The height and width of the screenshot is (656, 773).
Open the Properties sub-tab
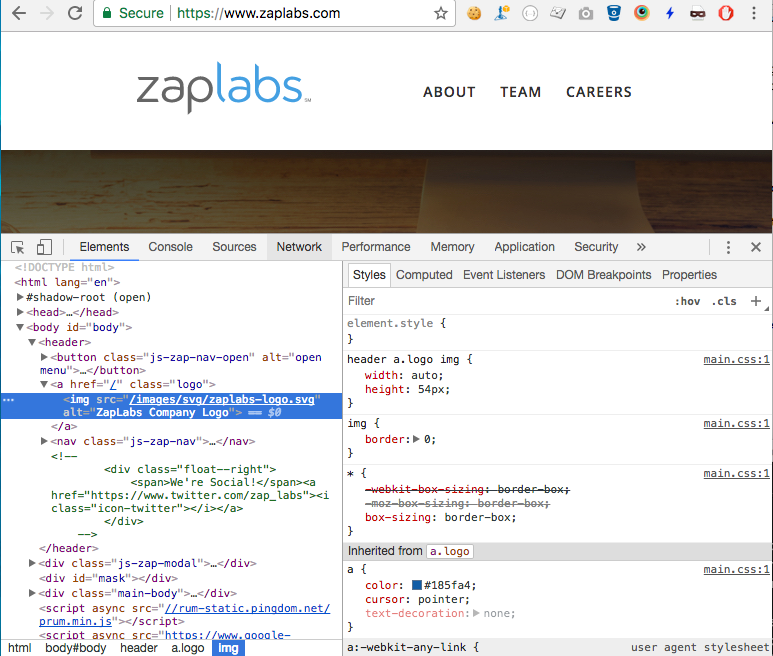tap(689, 275)
